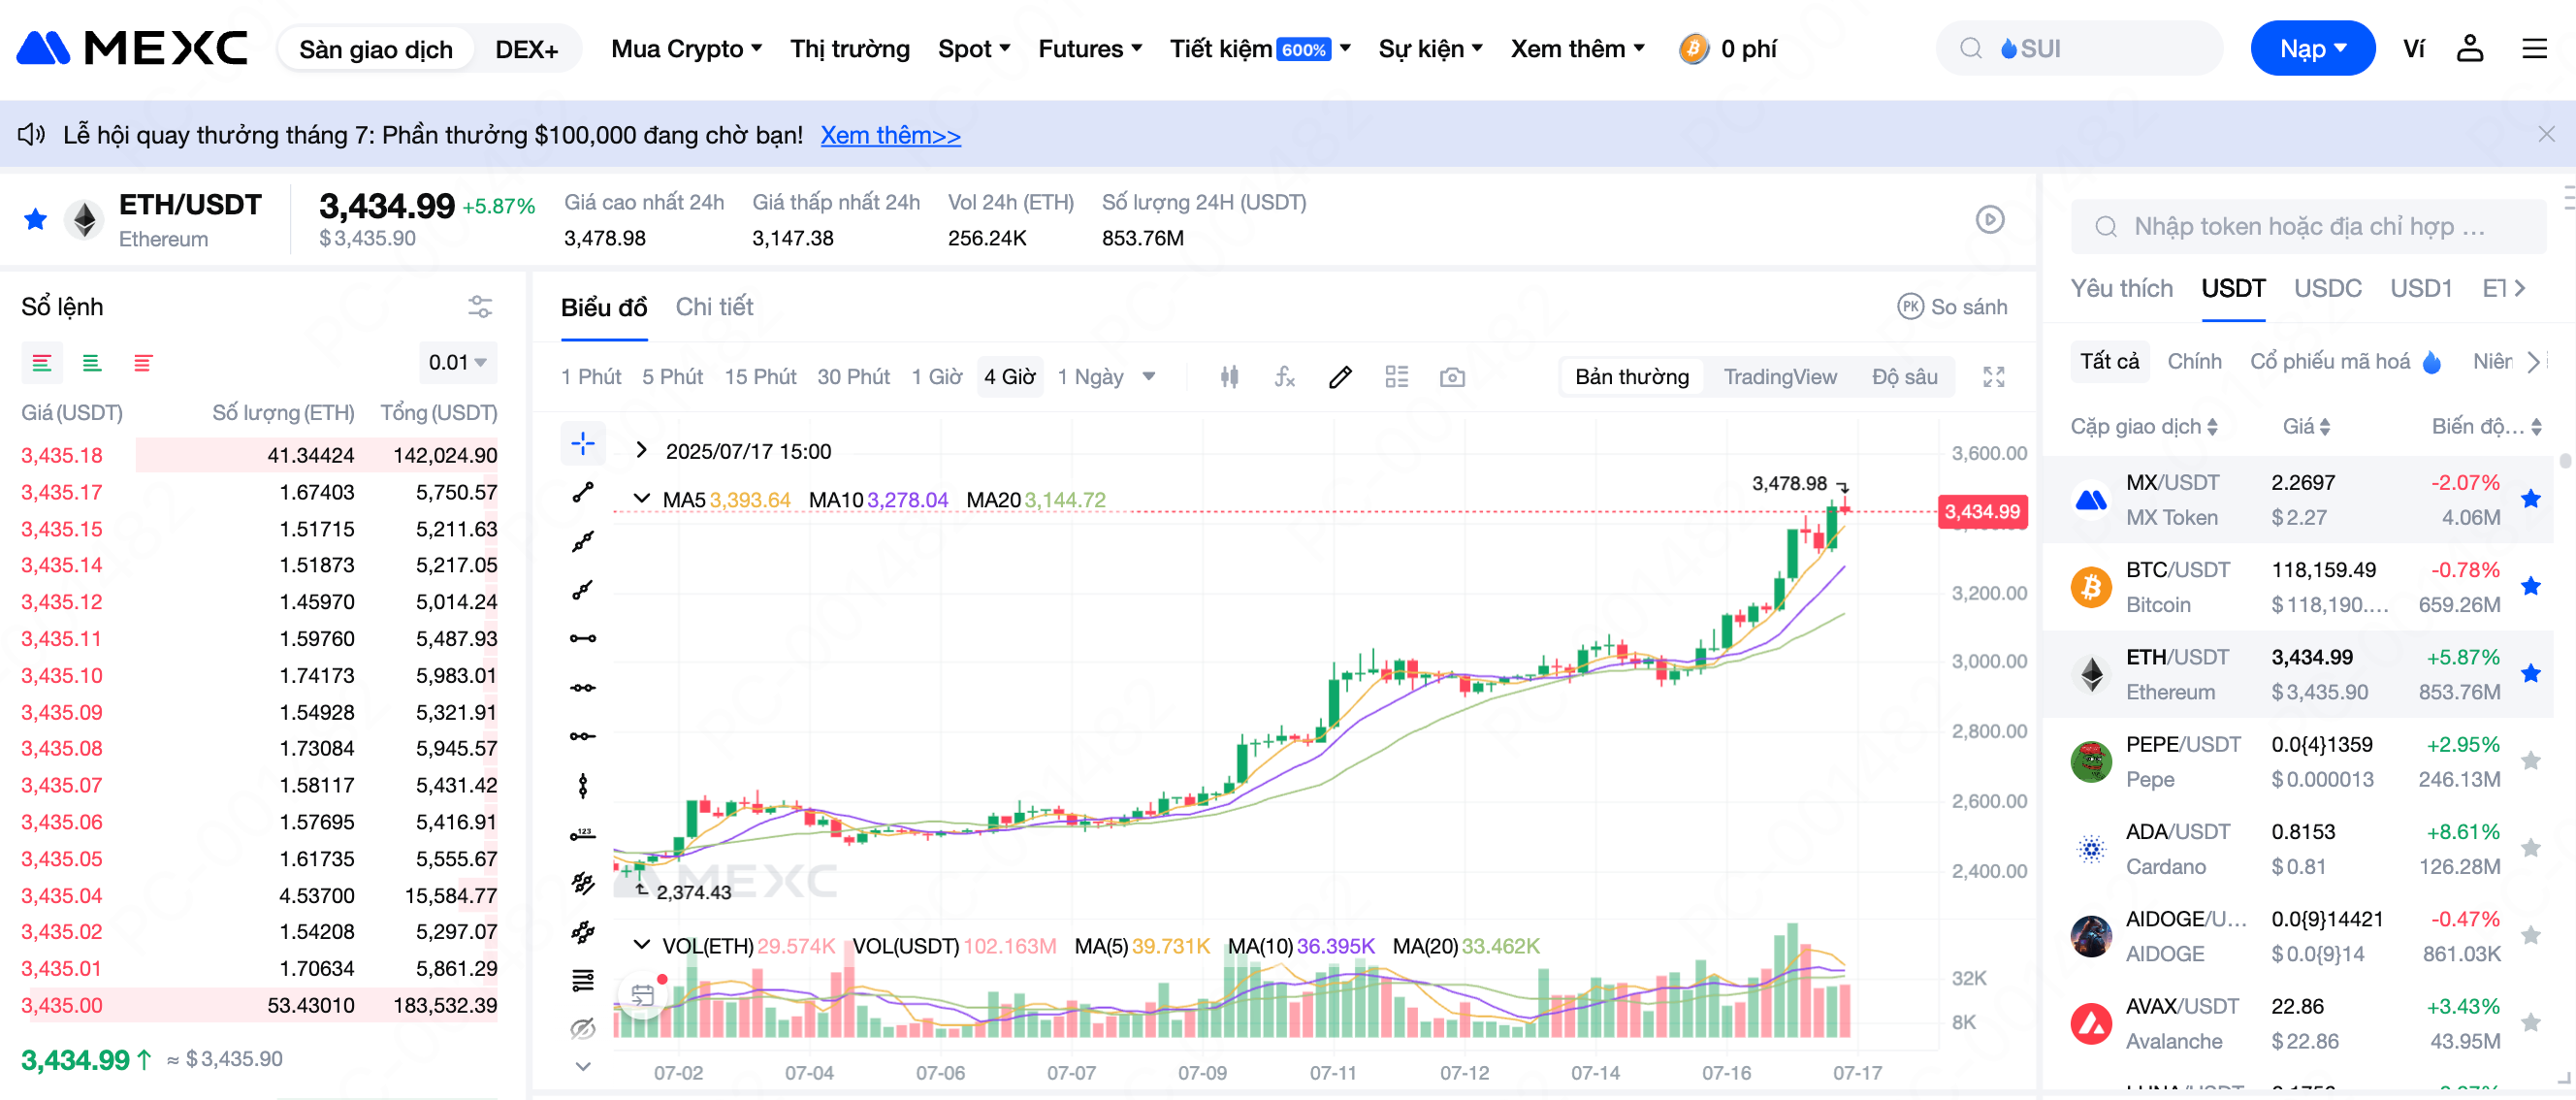Switch to Yêu thích favorites tab
This screenshot has height=1100, width=2576.
click(2121, 288)
